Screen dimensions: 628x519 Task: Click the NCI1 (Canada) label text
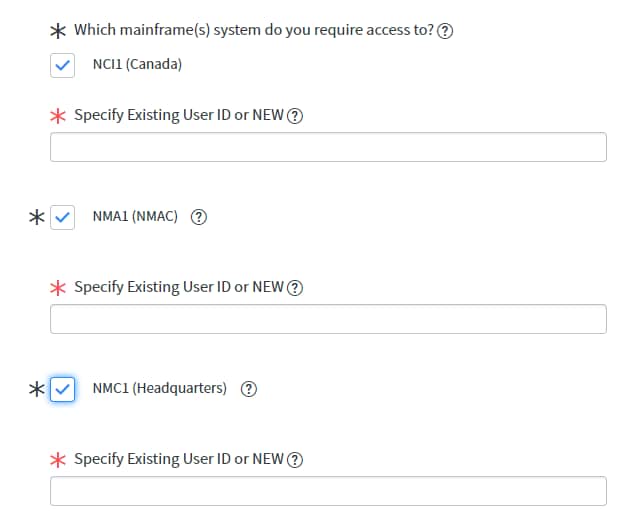pyautogui.click(x=137, y=64)
